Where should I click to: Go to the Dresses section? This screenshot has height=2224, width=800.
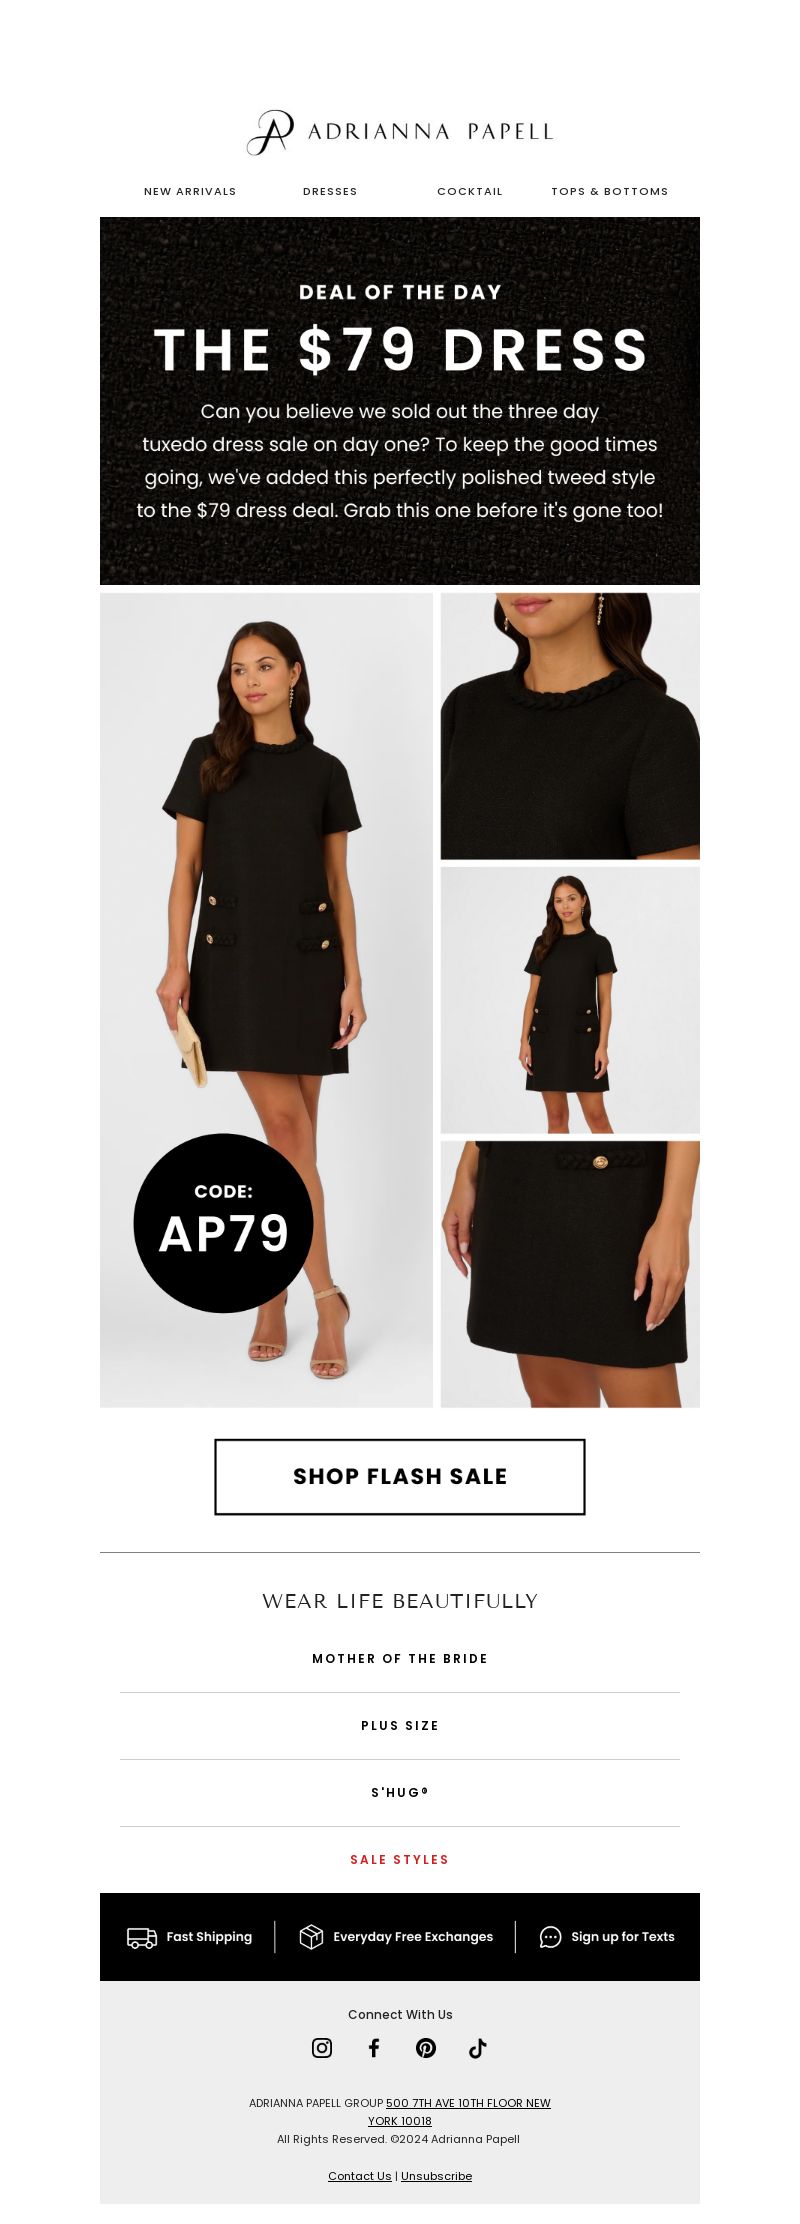(330, 191)
